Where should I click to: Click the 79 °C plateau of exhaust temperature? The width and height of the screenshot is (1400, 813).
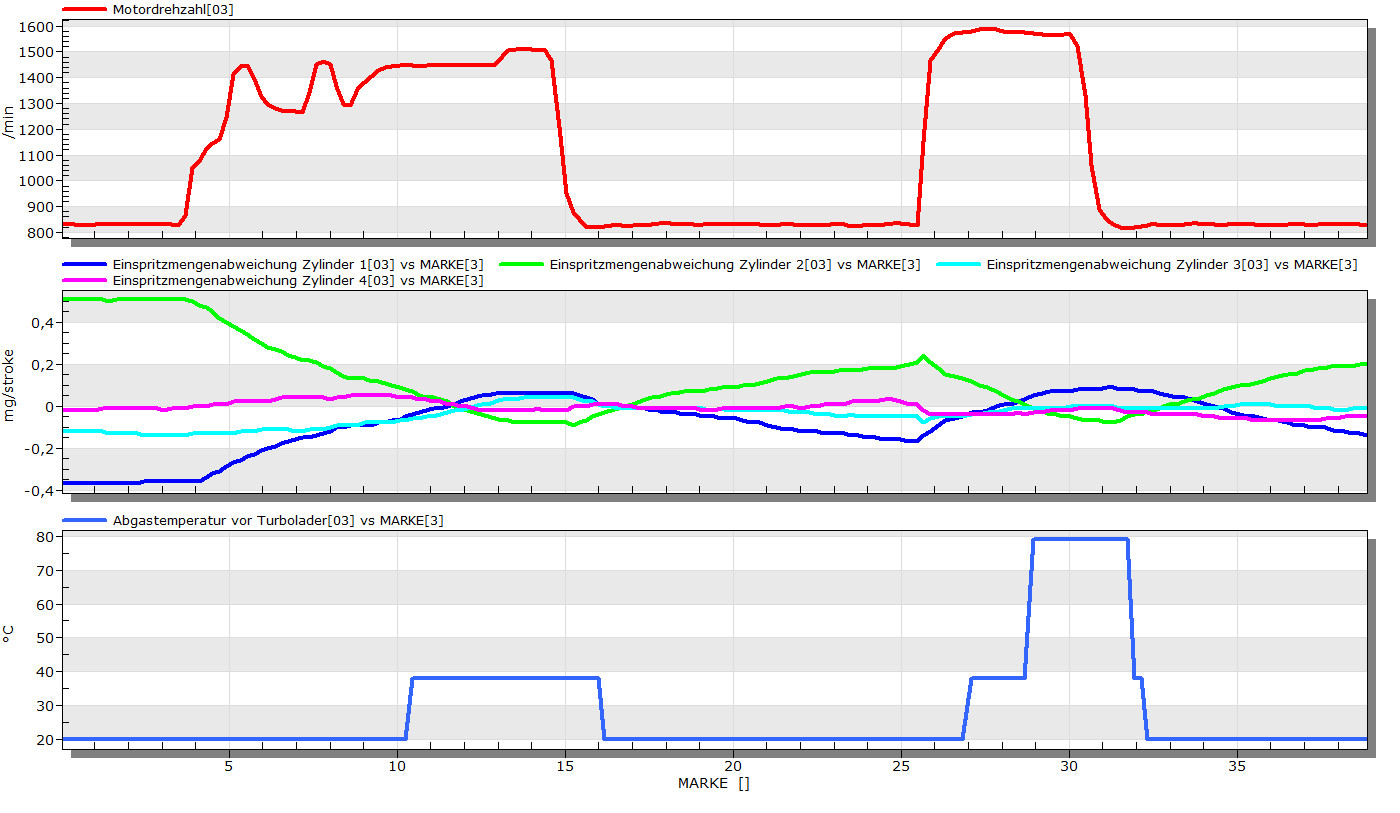click(1080, 539)
